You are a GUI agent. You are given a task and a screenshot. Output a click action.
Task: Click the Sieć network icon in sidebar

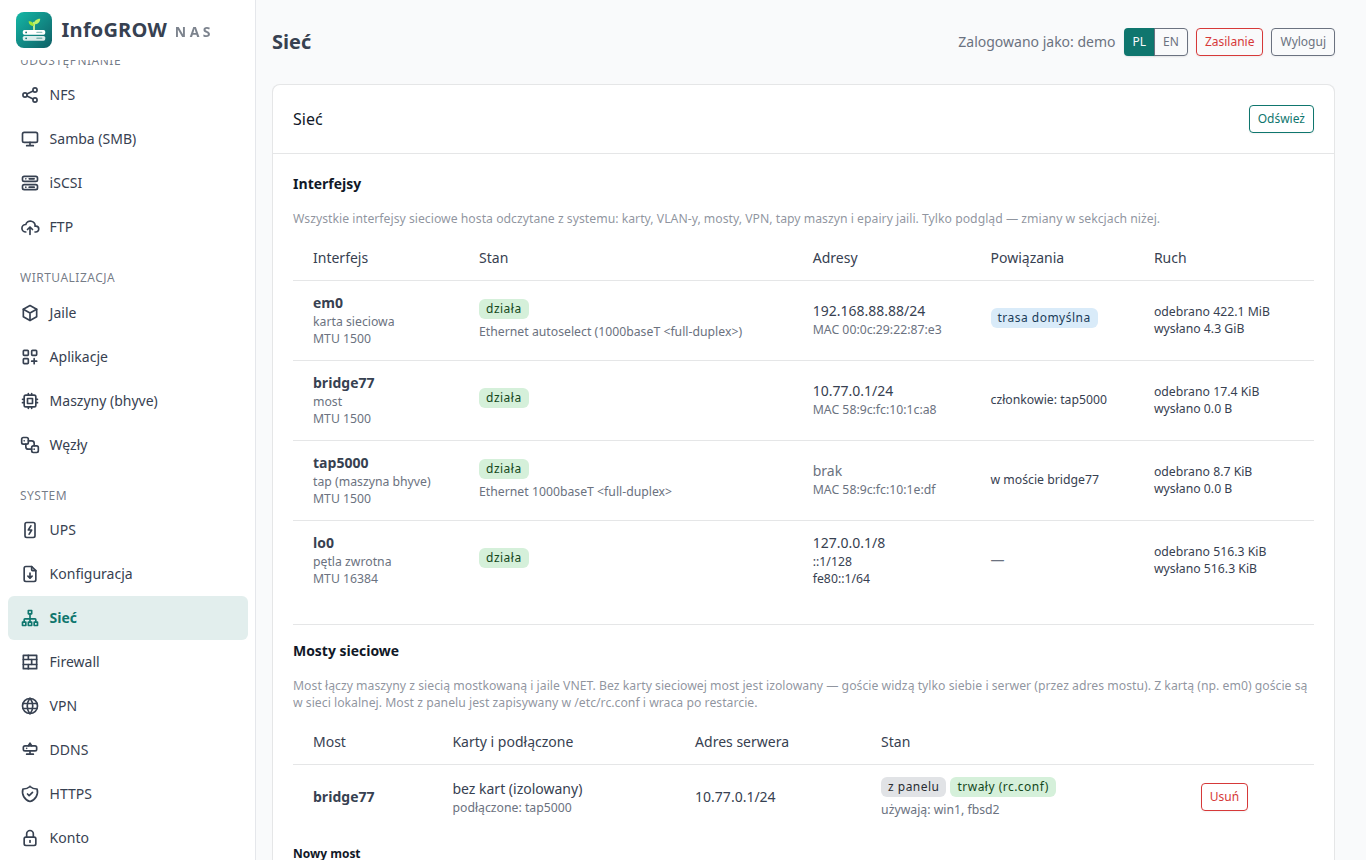[30, 618]
